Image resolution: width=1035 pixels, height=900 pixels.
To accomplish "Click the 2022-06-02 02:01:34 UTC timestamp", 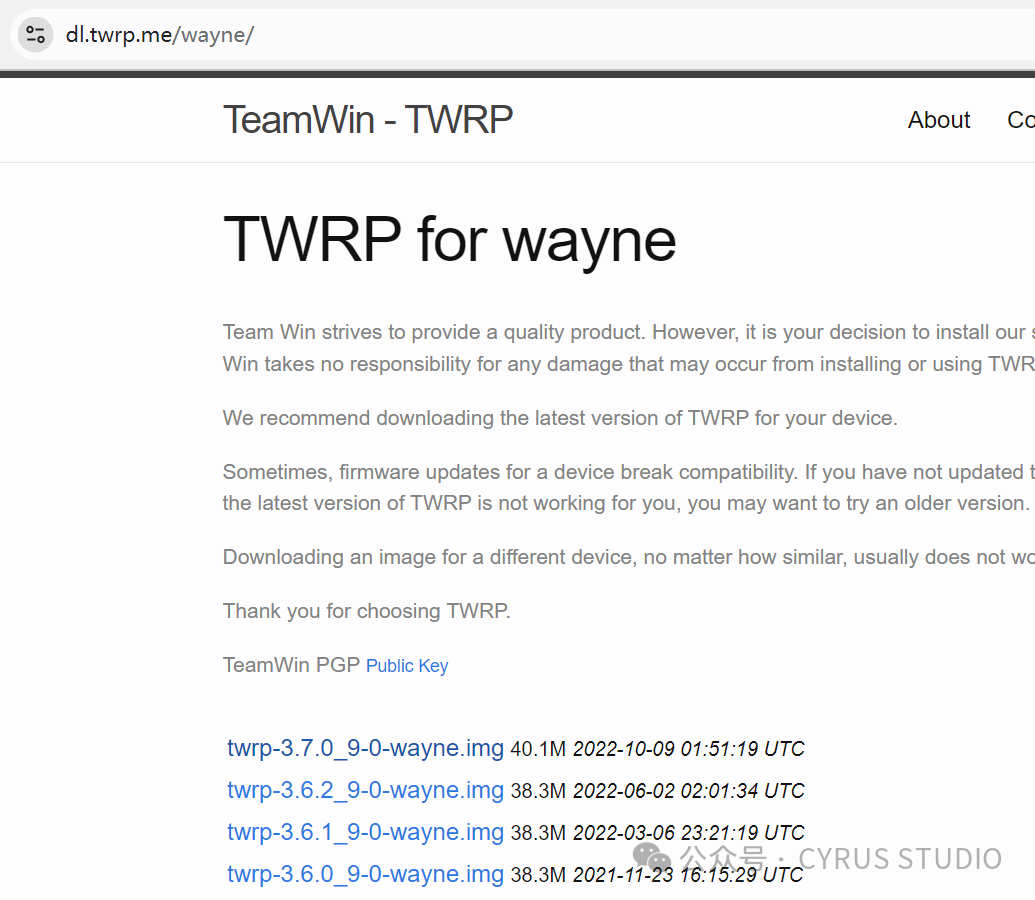I will pos(688,791).
